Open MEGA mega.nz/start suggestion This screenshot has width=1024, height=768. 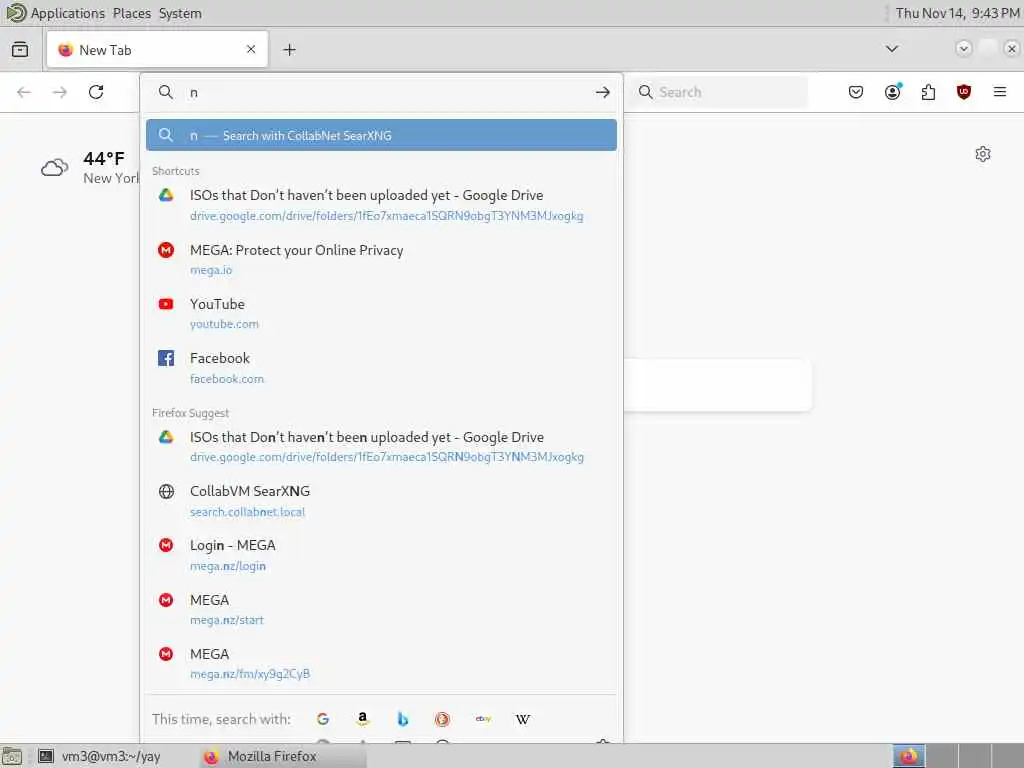click(381, 609)
